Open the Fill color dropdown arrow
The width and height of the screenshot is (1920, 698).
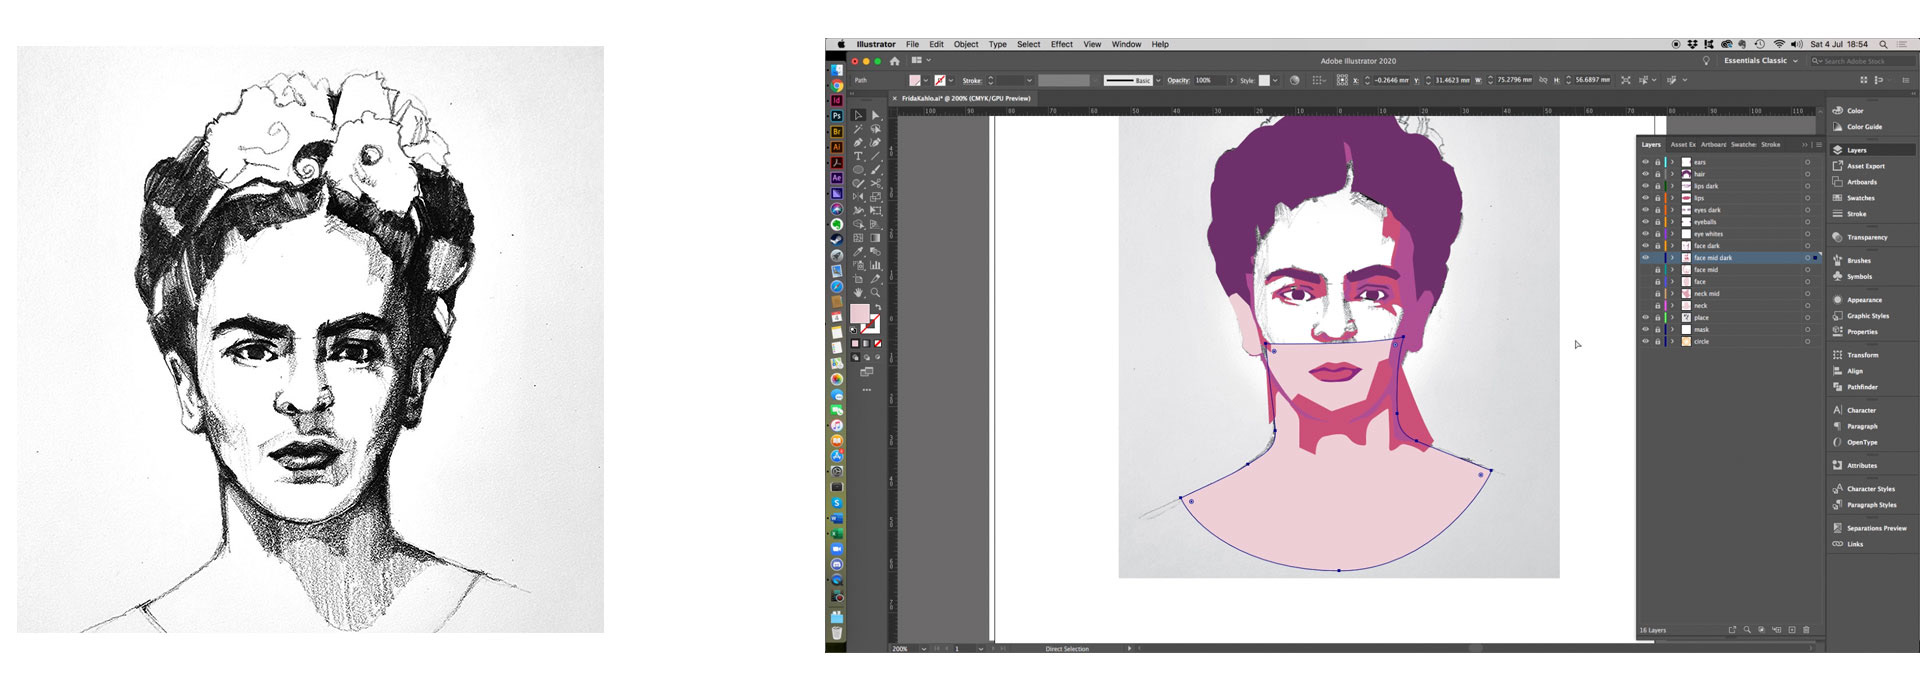coord(926,80)
